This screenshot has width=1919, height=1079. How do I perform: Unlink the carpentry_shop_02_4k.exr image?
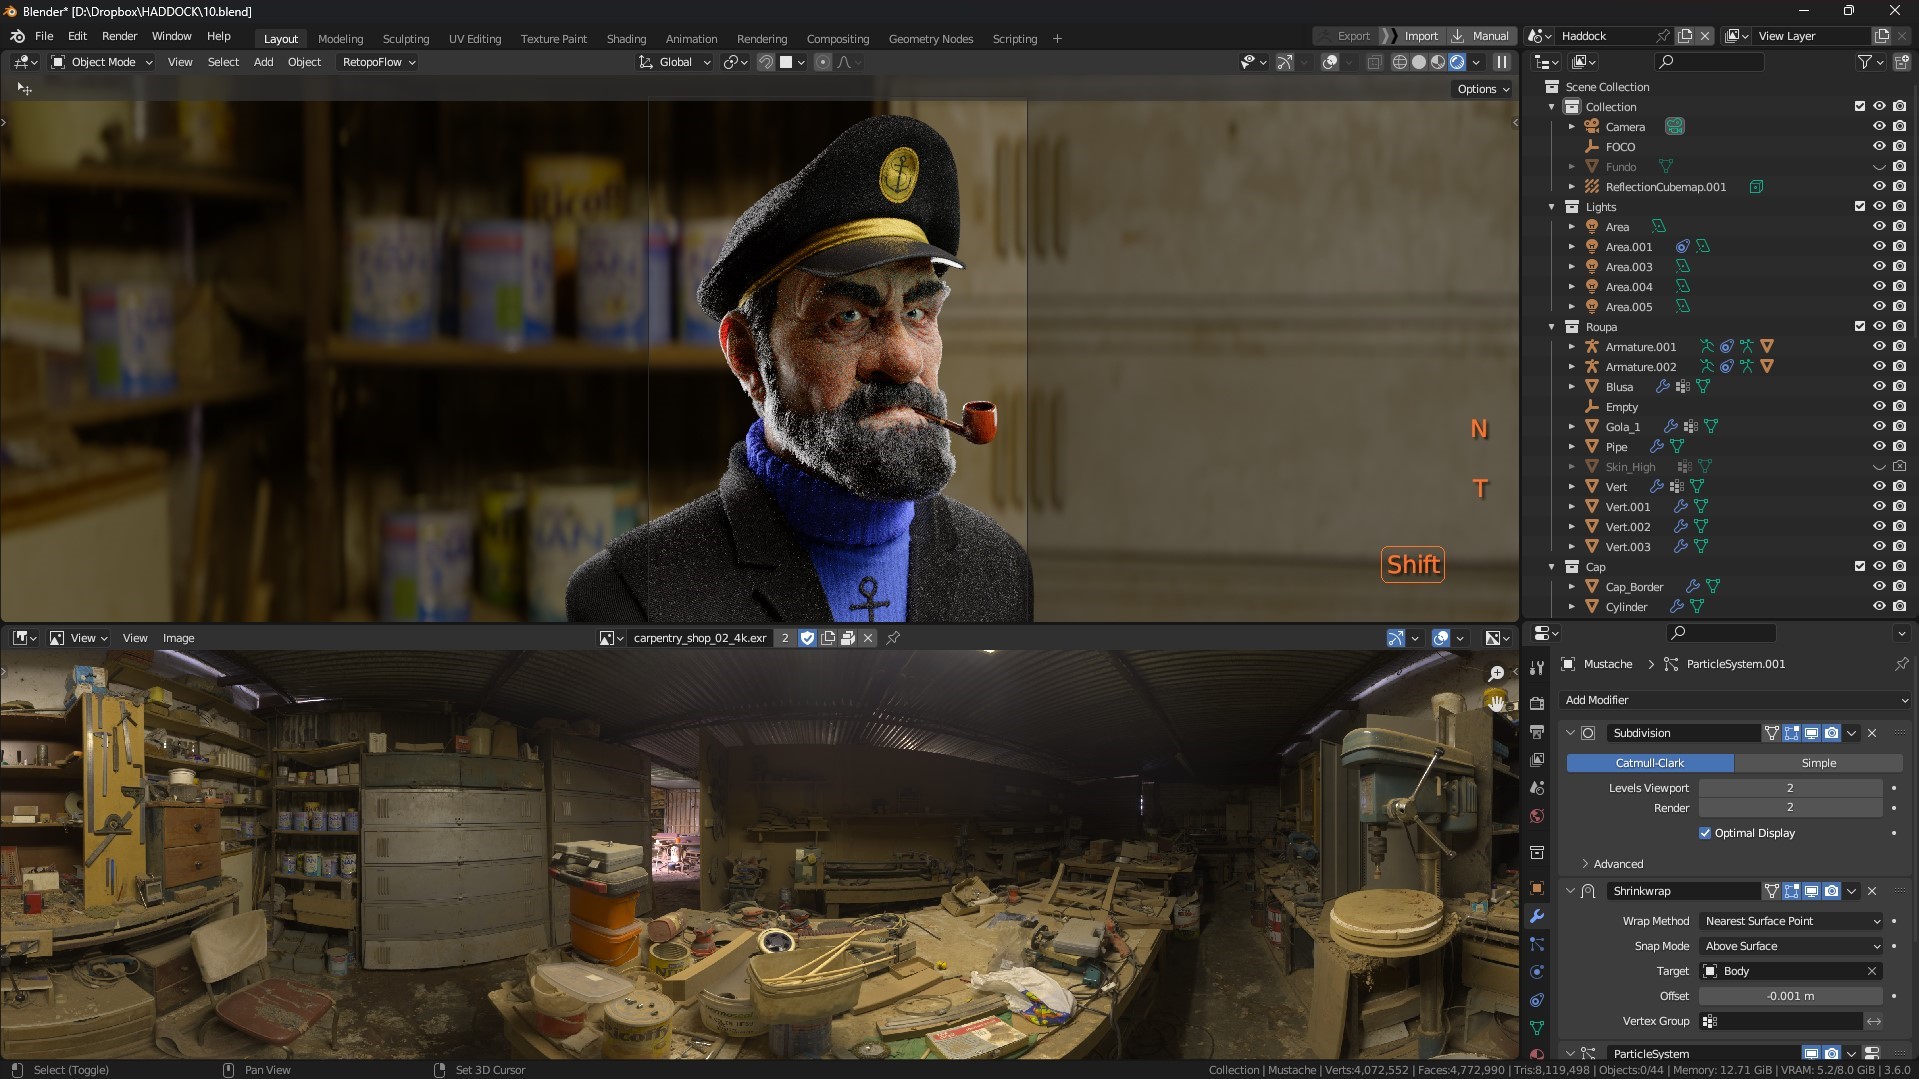(868, 638)
